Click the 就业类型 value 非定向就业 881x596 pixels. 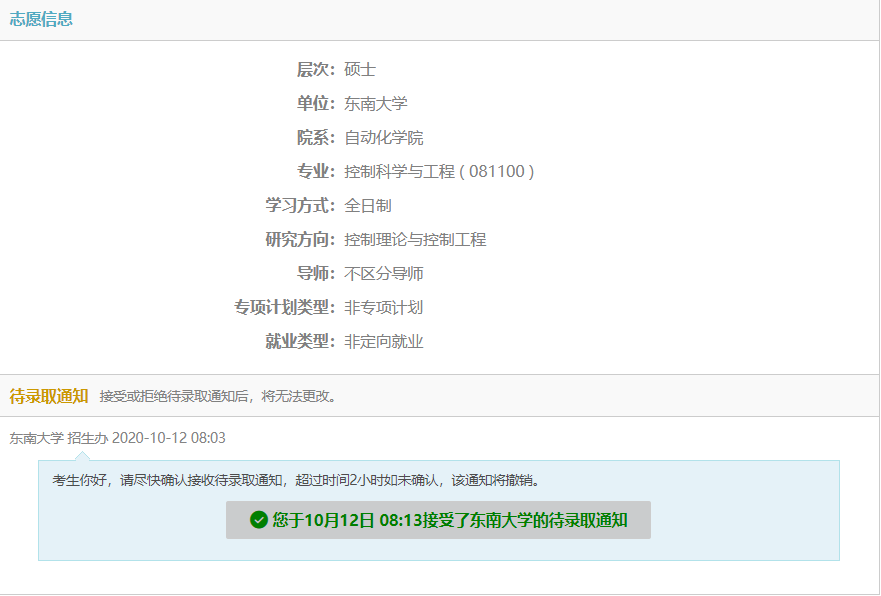pyautogui.click(x=383, y=342)
